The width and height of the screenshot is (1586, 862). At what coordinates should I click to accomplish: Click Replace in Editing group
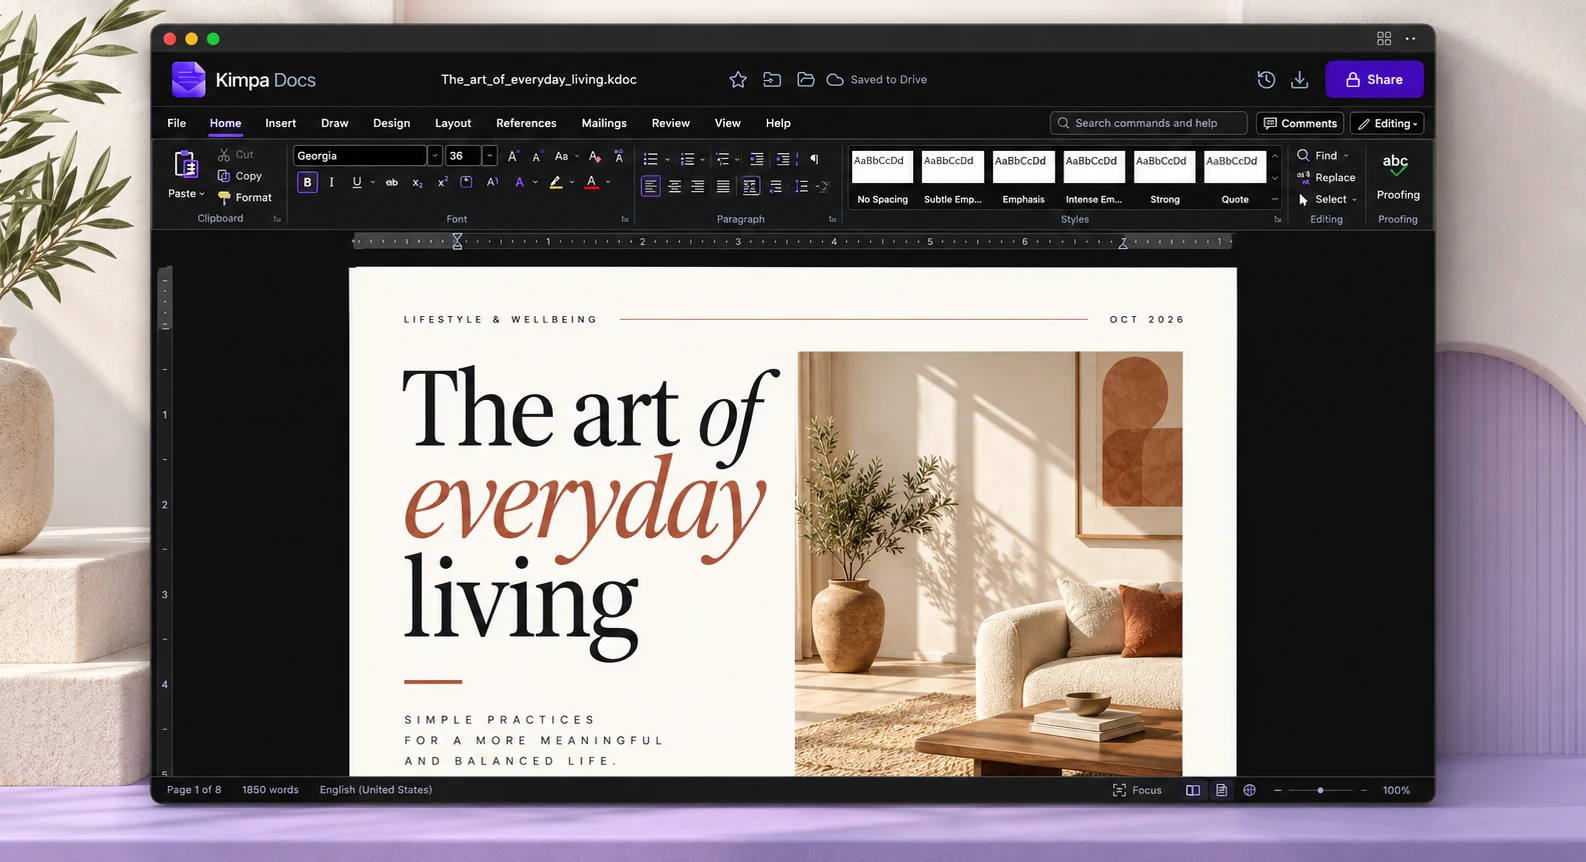coord(1326,178)
